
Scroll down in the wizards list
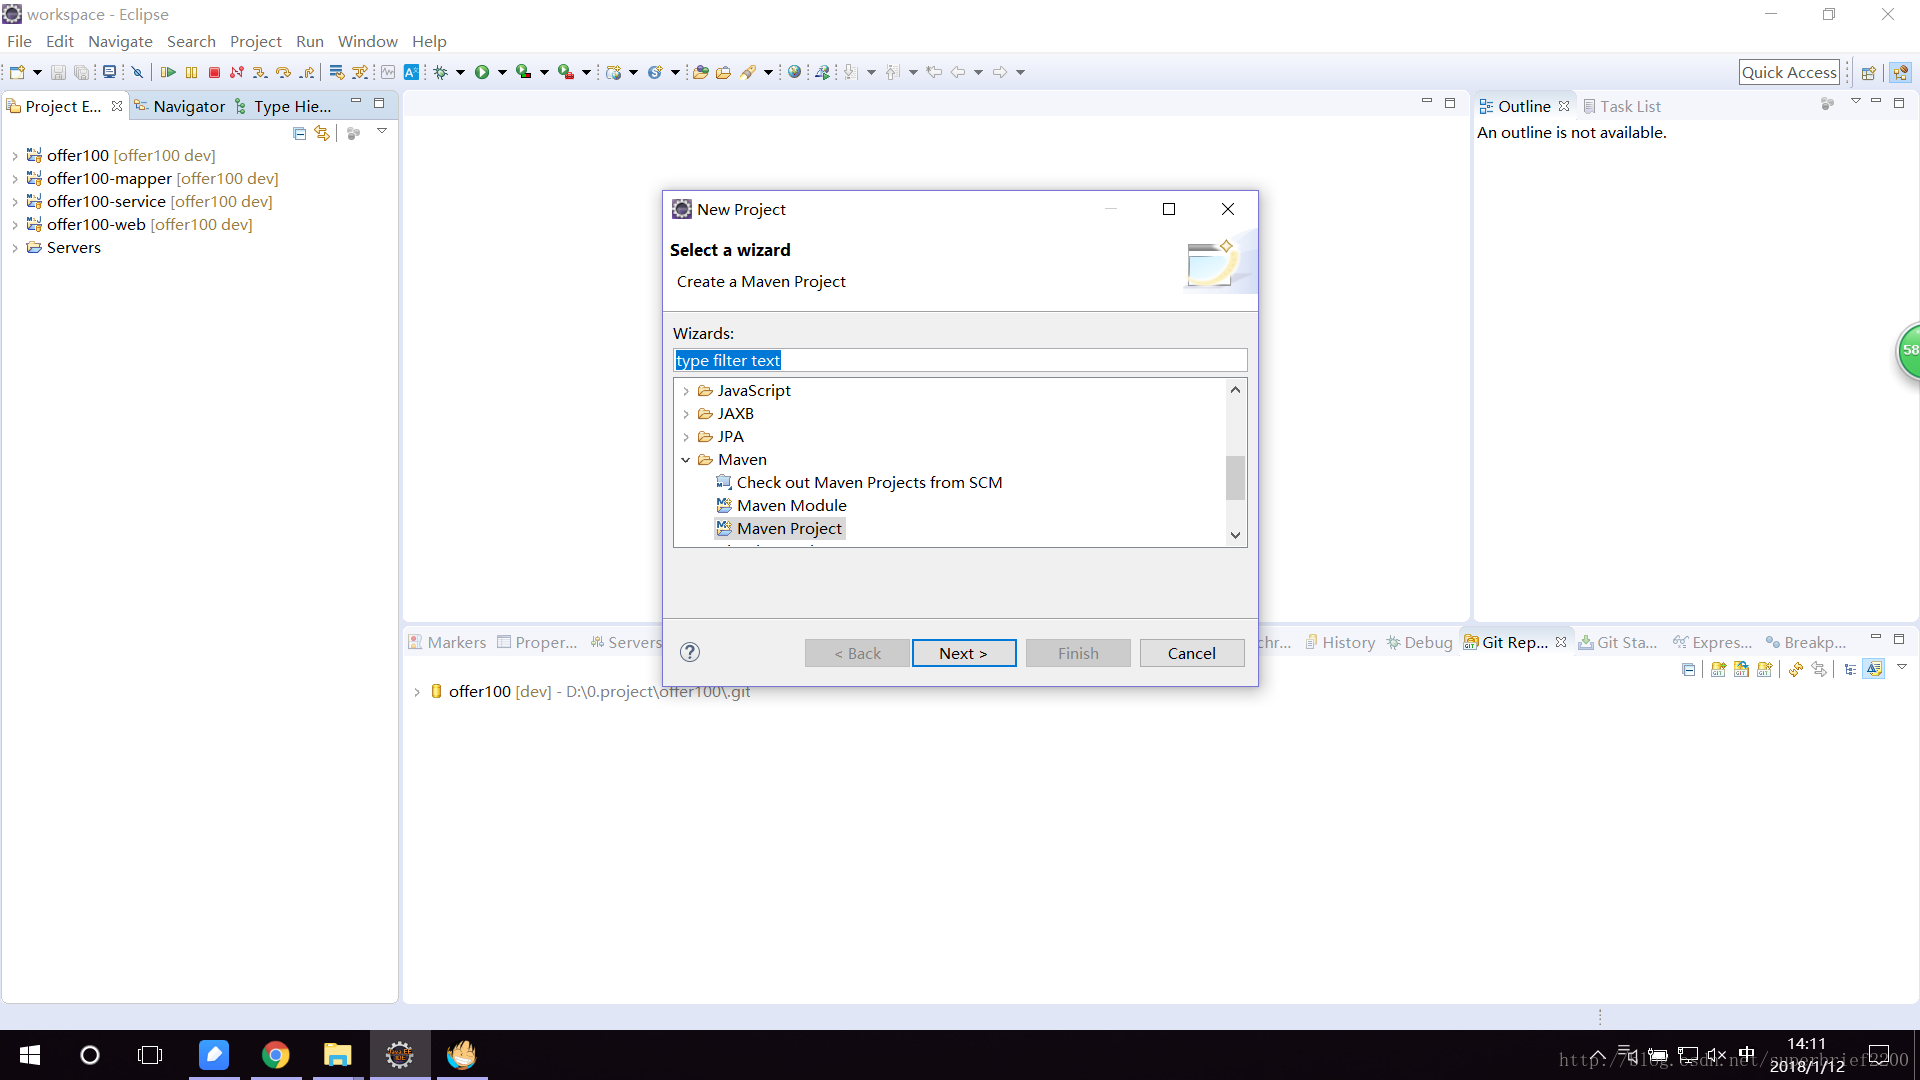click(1234, 534)
